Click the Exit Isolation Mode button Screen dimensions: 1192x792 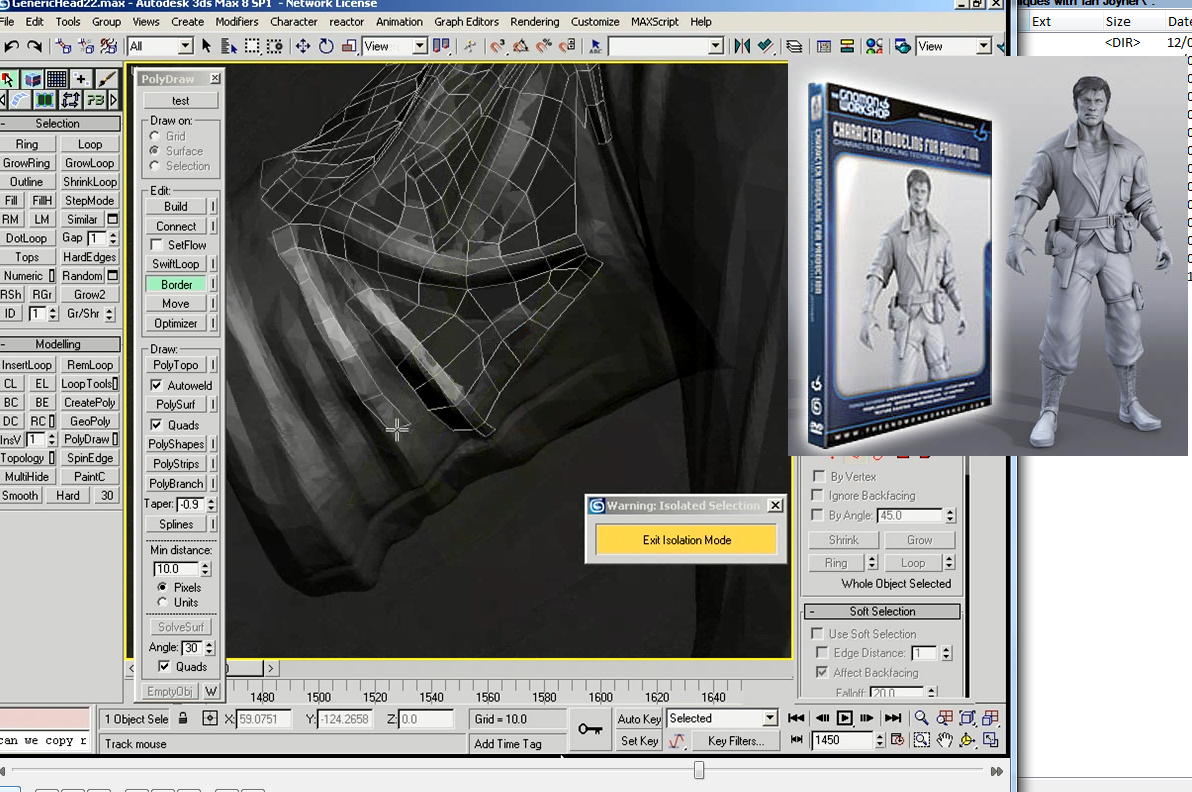(x=686, y=540)
